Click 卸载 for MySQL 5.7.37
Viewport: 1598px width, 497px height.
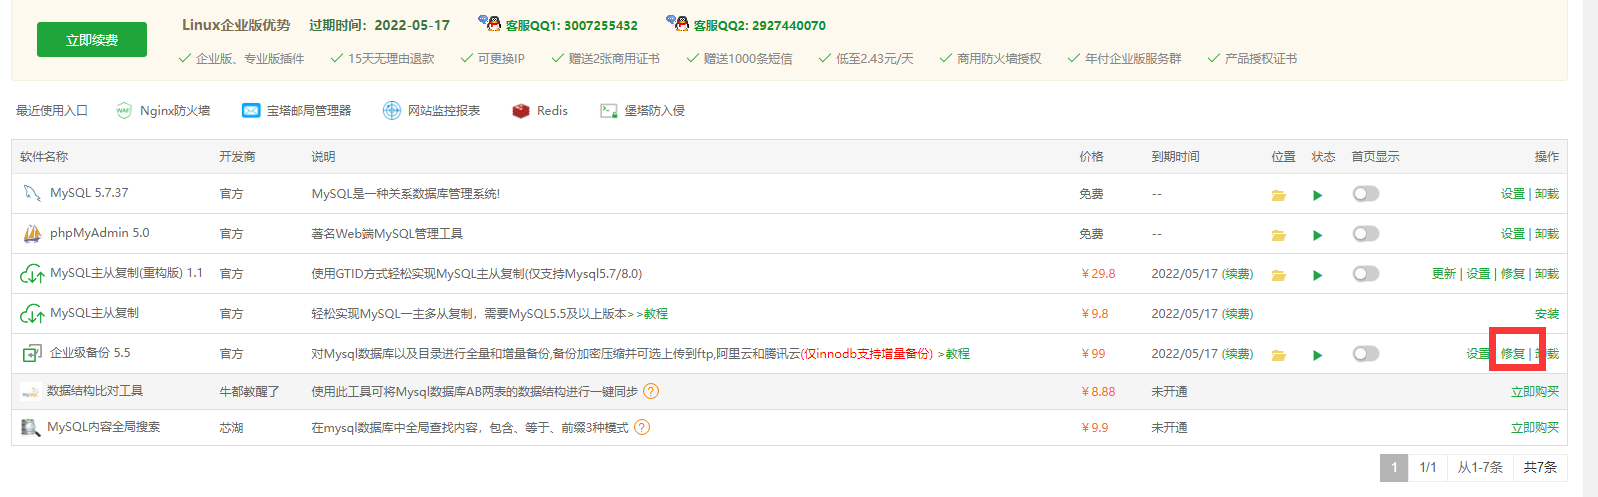click(x=1547, y=194)
